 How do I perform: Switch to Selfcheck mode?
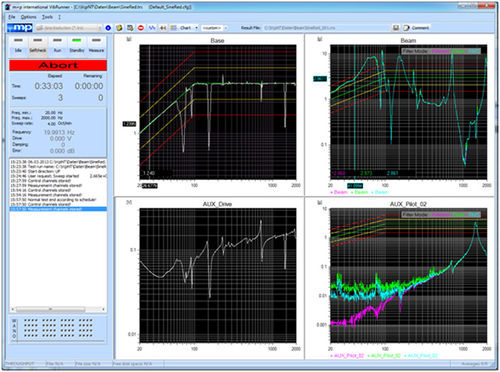[38, 46]
